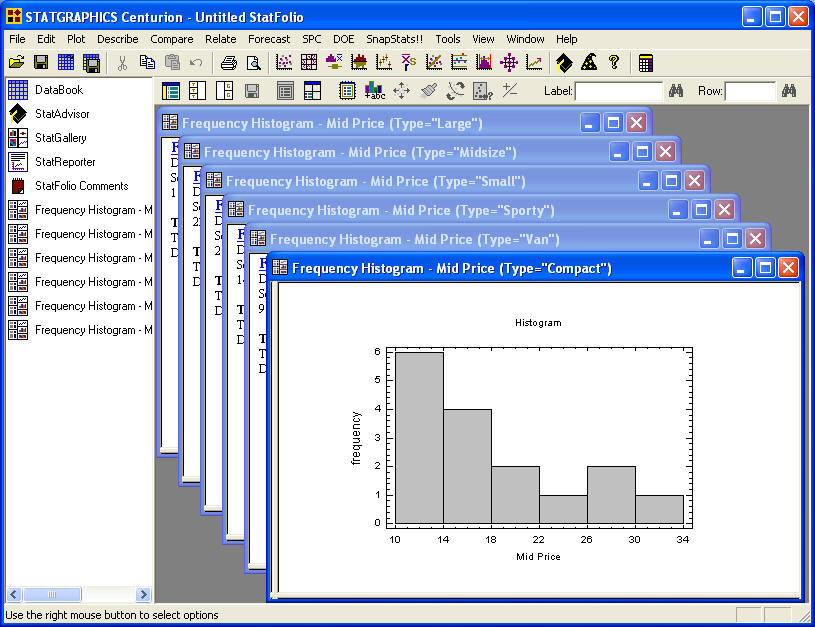Click the matrix plot grid icon
Image resolution: width=815 pixels, height=627 pixels.
[309, 63]
